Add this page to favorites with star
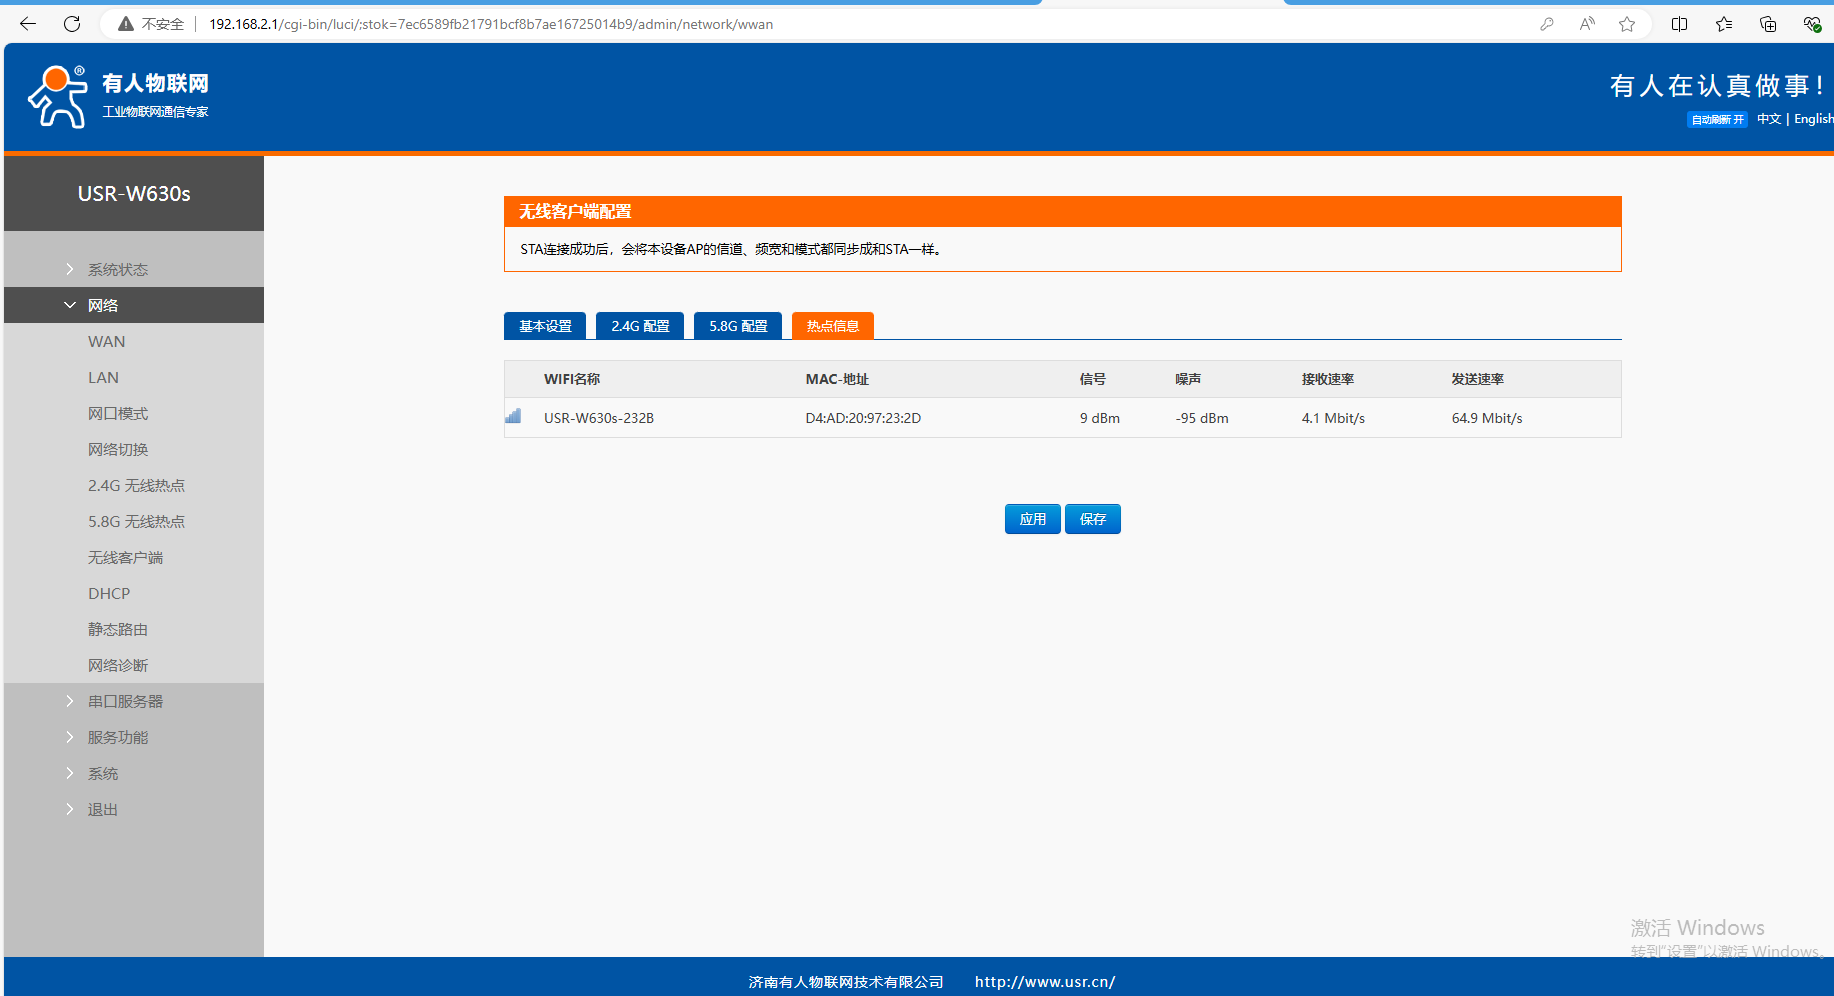The width and height of the screenshot is (1834, 996). pyautogui.click(x=1627, y=24)
